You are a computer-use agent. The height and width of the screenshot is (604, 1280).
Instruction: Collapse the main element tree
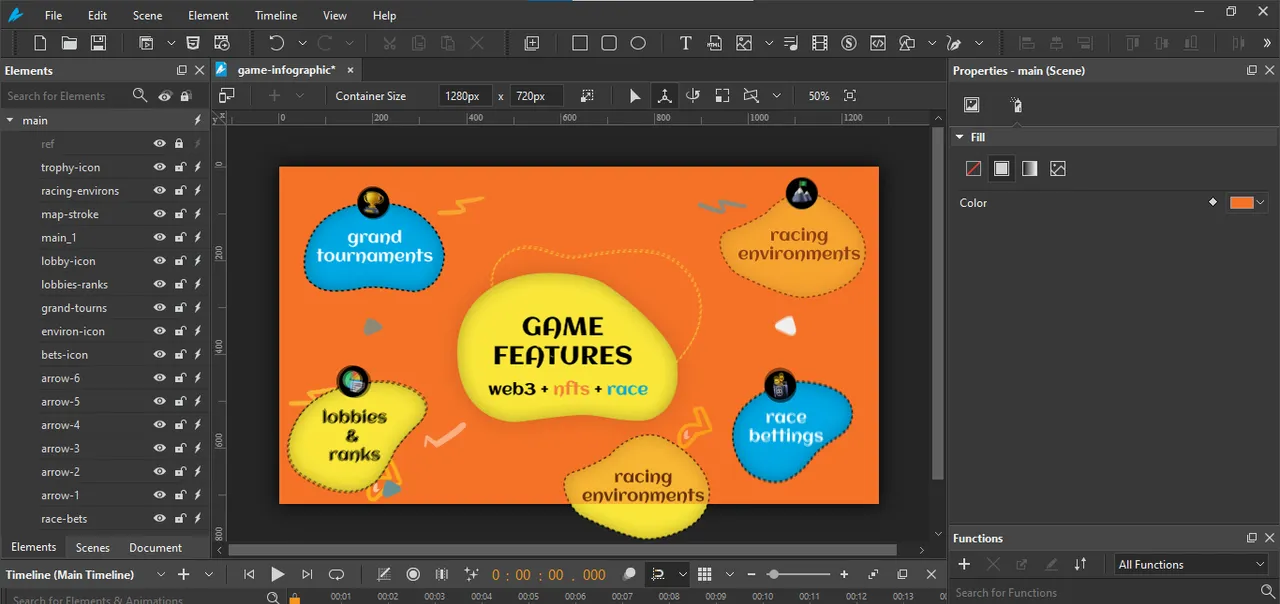tap(10, 120)
